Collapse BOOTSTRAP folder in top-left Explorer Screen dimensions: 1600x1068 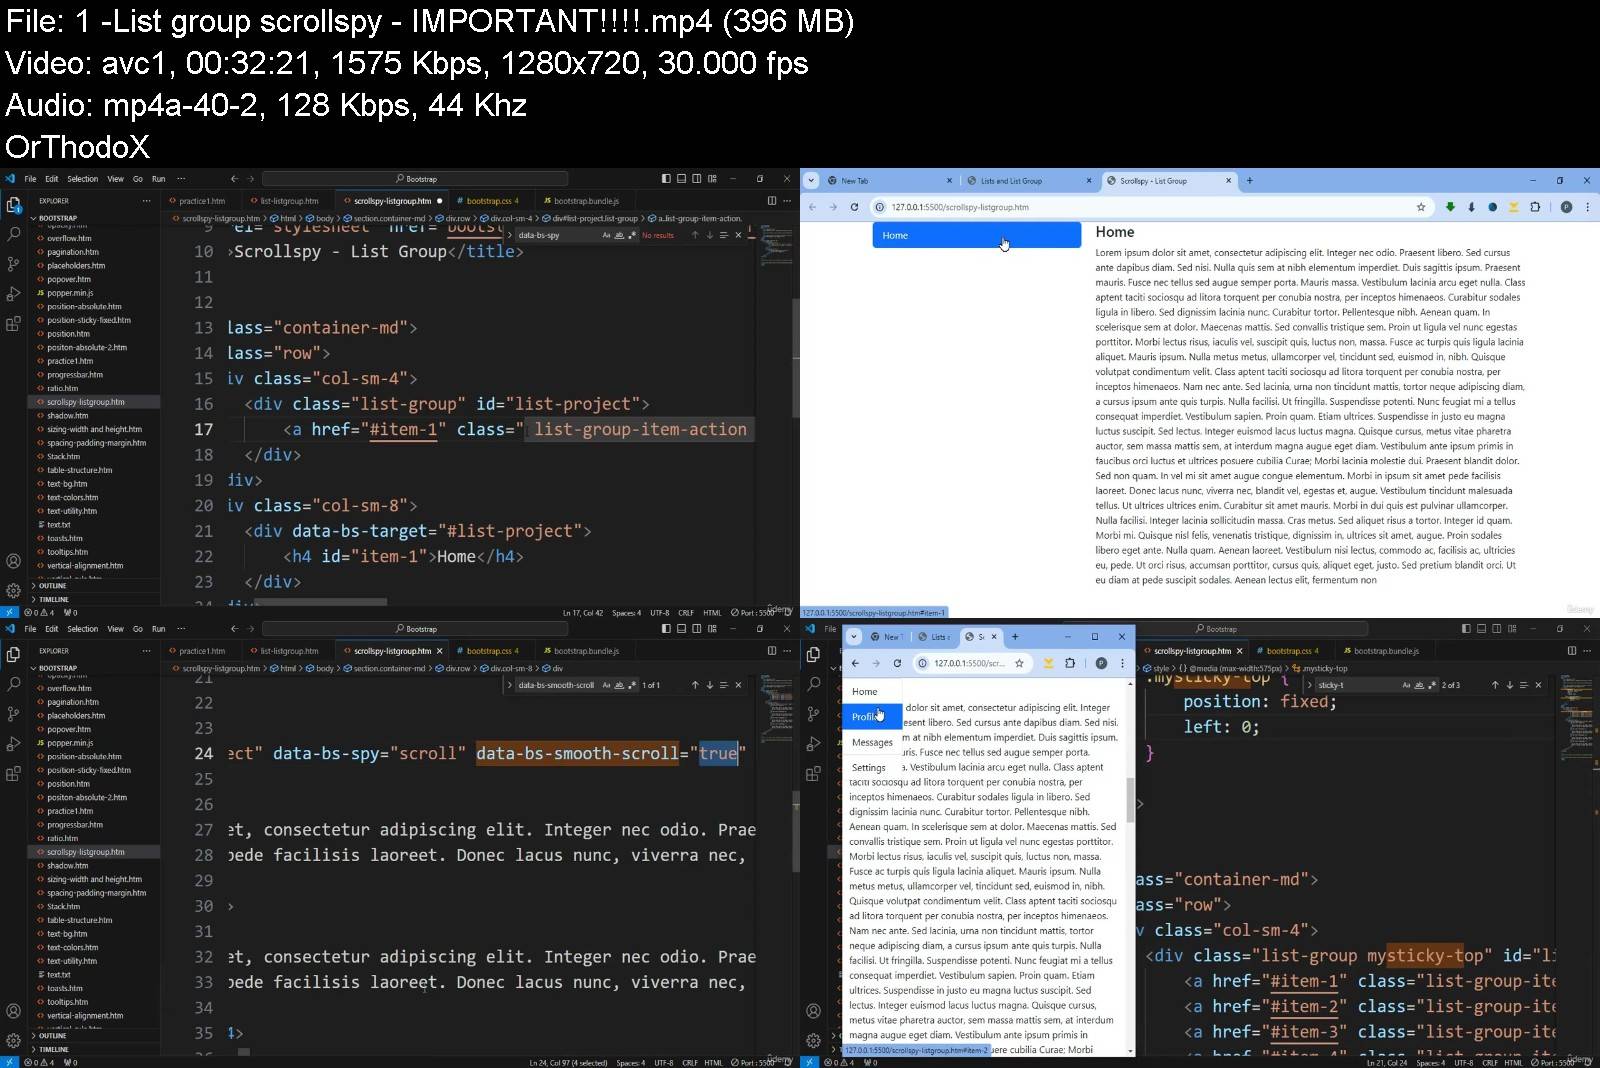pyautogui.click(x=95, y=218)
